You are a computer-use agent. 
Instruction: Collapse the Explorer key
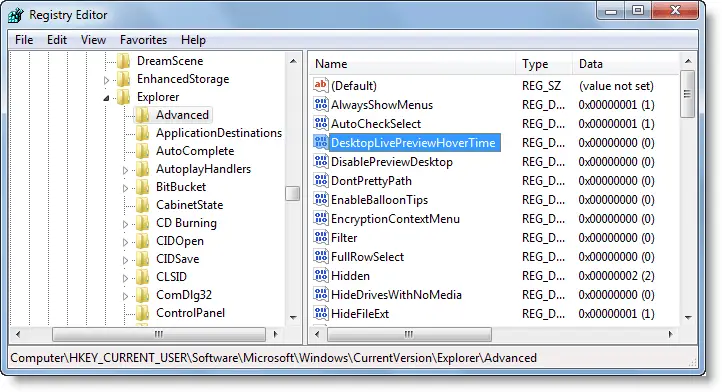[x=106, y=98]
